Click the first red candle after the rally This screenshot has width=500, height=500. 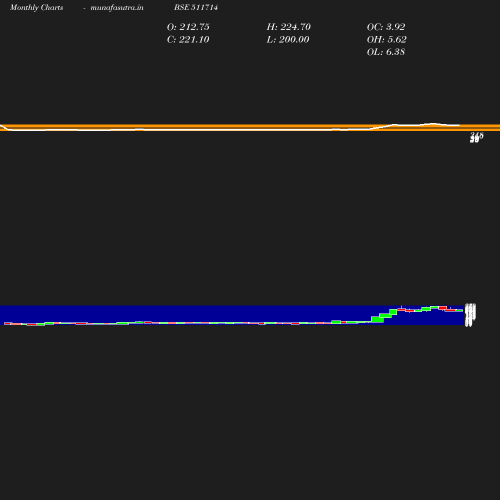402,310
